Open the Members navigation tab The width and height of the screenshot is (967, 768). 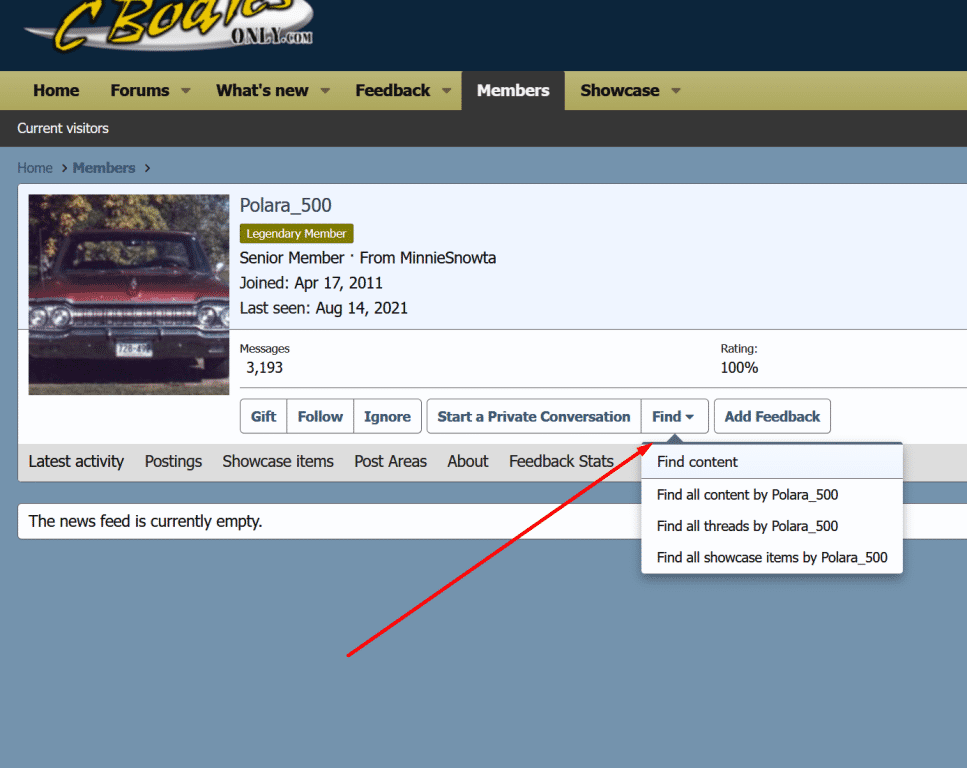pyautogui.click(x=513, y=91)
